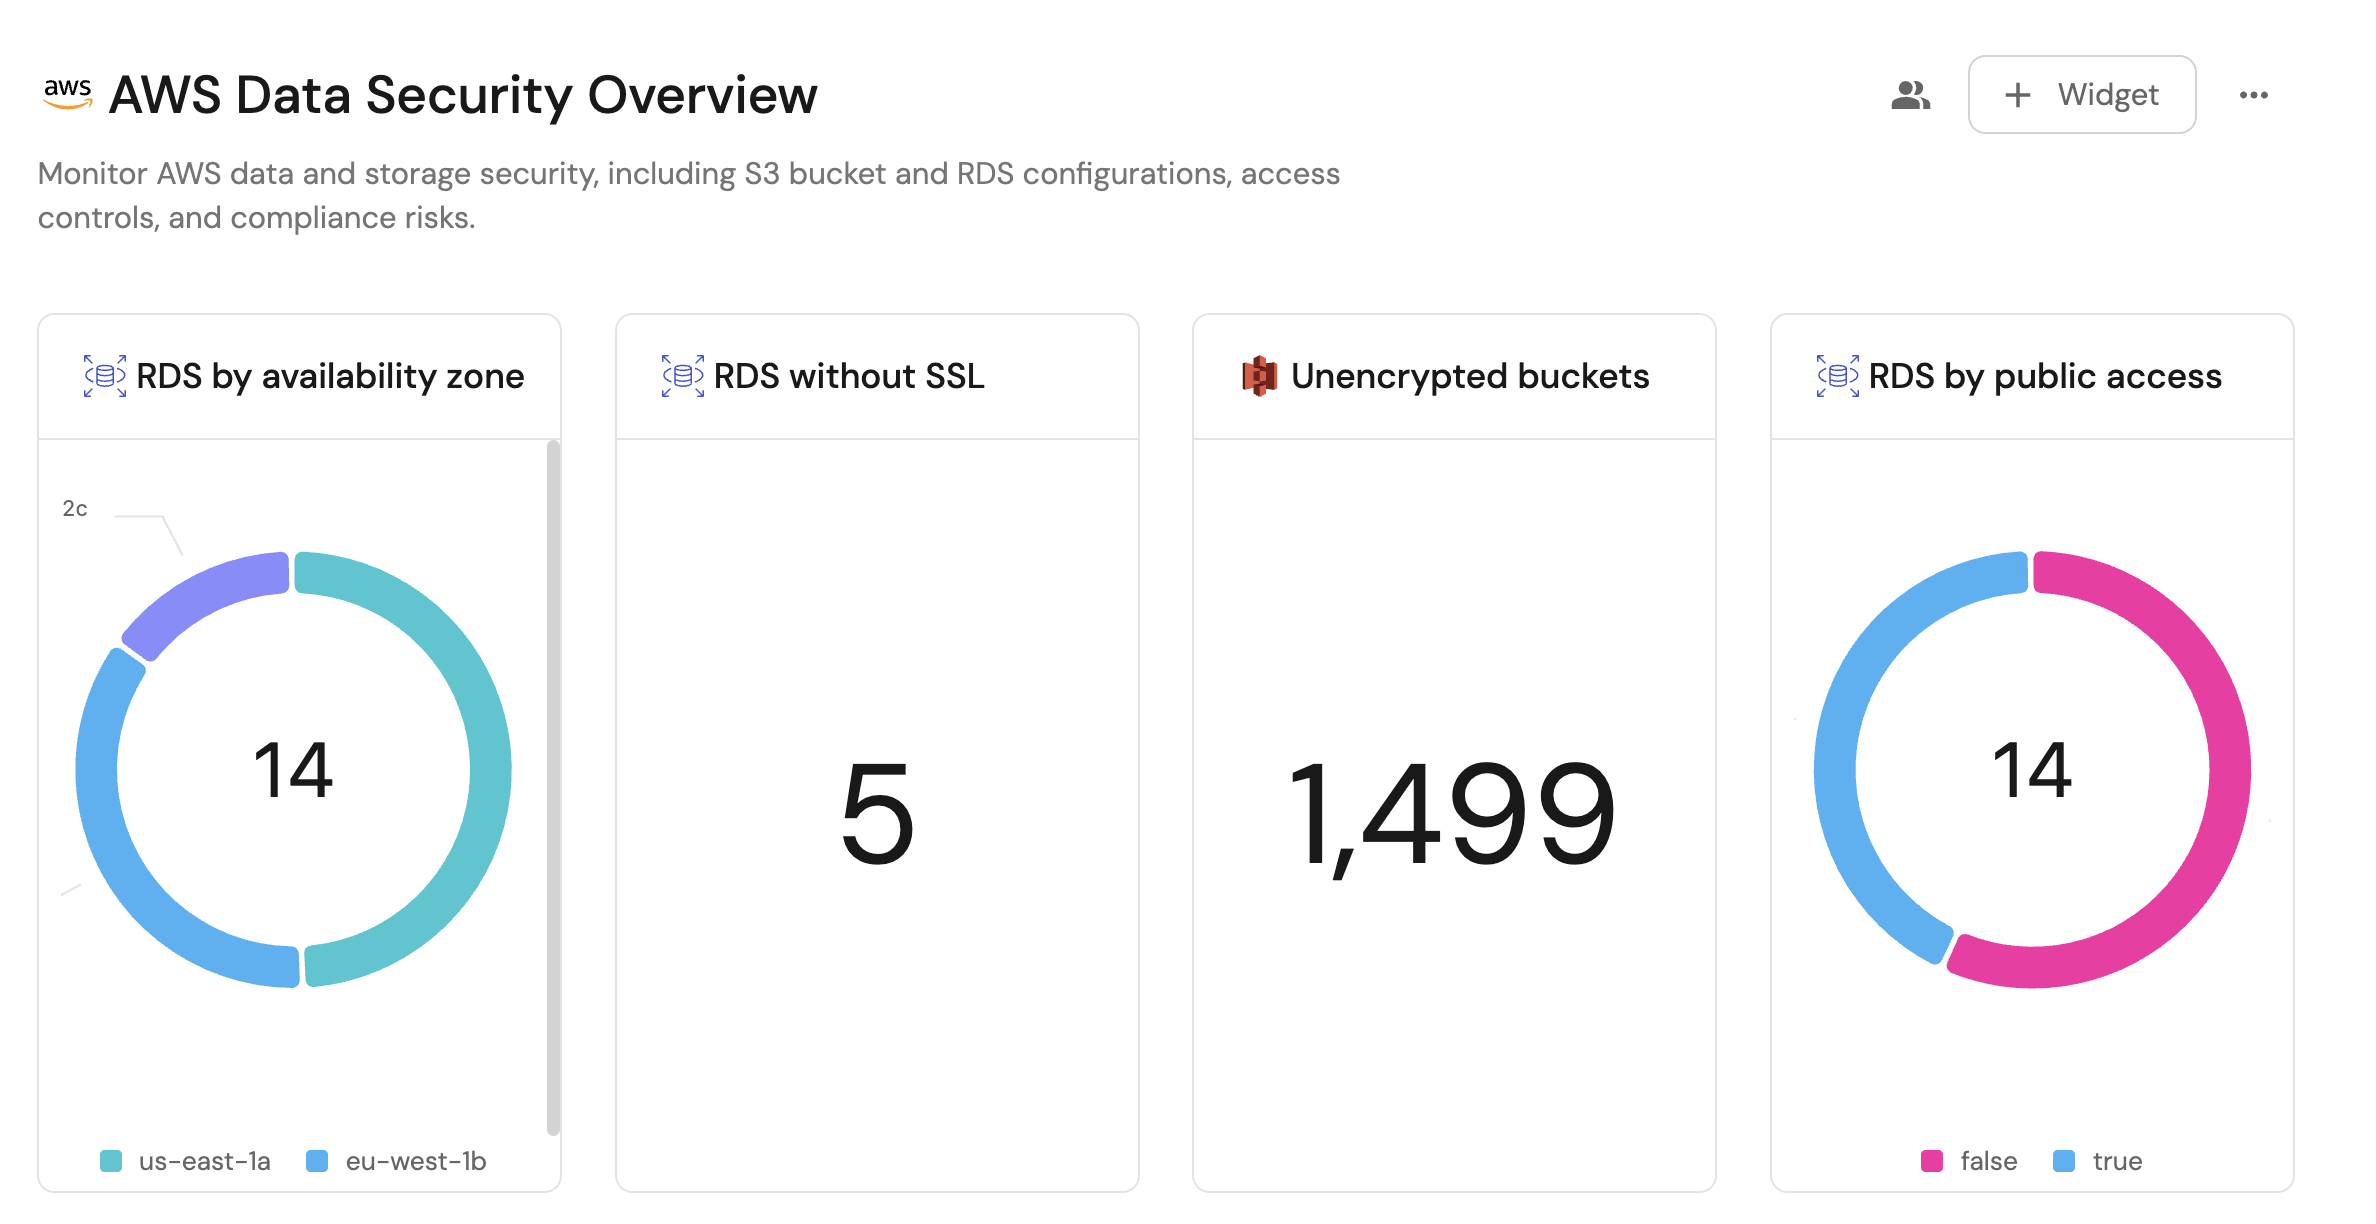
Task: Open the share users icon
Action: click(1910, 95)
